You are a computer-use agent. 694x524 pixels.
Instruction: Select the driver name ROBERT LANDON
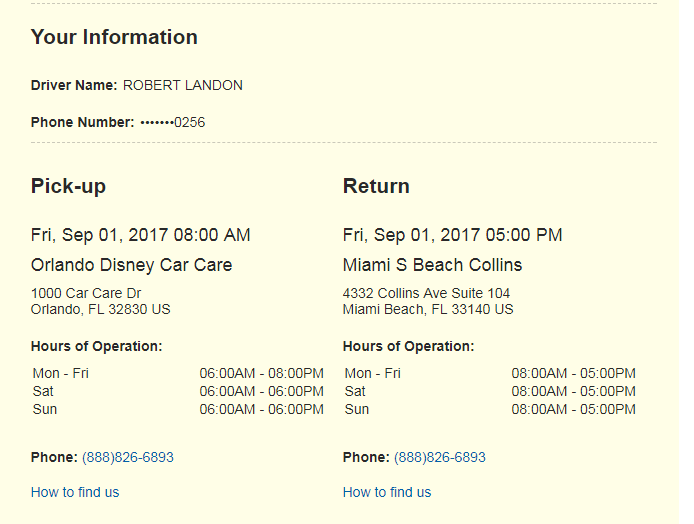click(x=183, y=86)
